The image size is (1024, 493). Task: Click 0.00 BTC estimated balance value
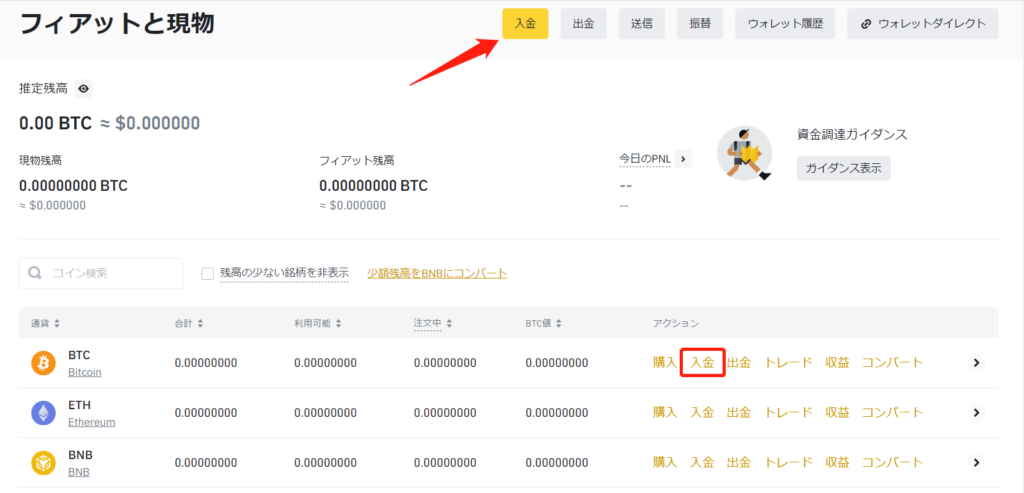click(x=56, y=123)
